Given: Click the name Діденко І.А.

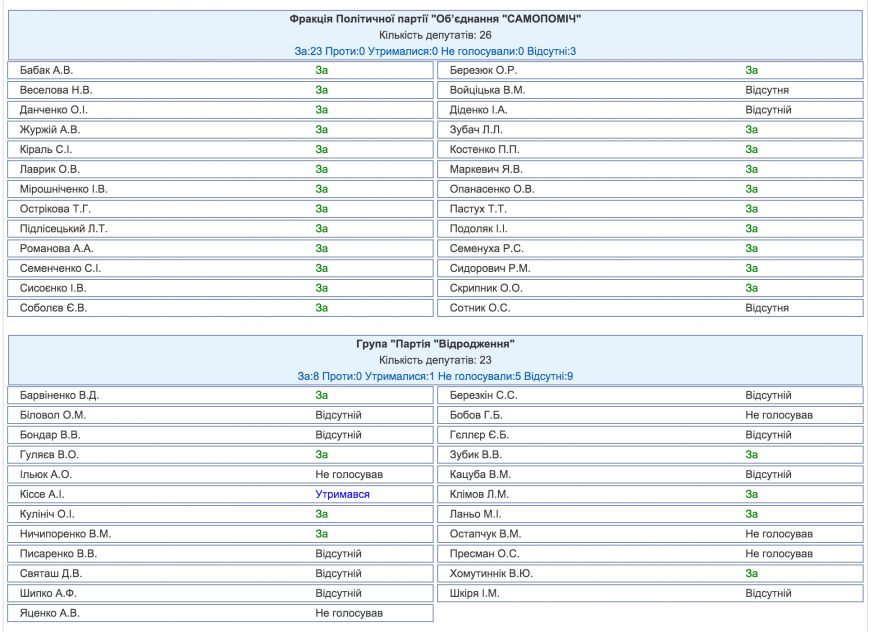Looking at the screenshot, I should point(478,110).
